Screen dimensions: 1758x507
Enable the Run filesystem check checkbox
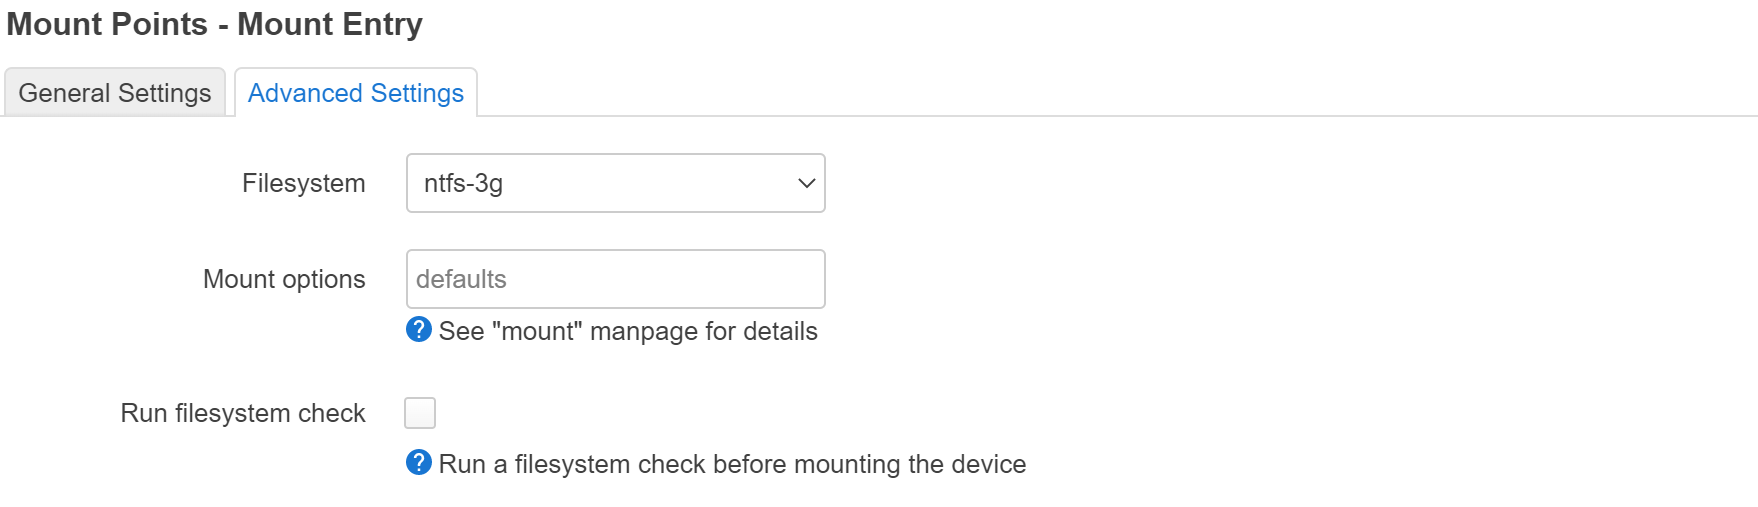(420, 412)
